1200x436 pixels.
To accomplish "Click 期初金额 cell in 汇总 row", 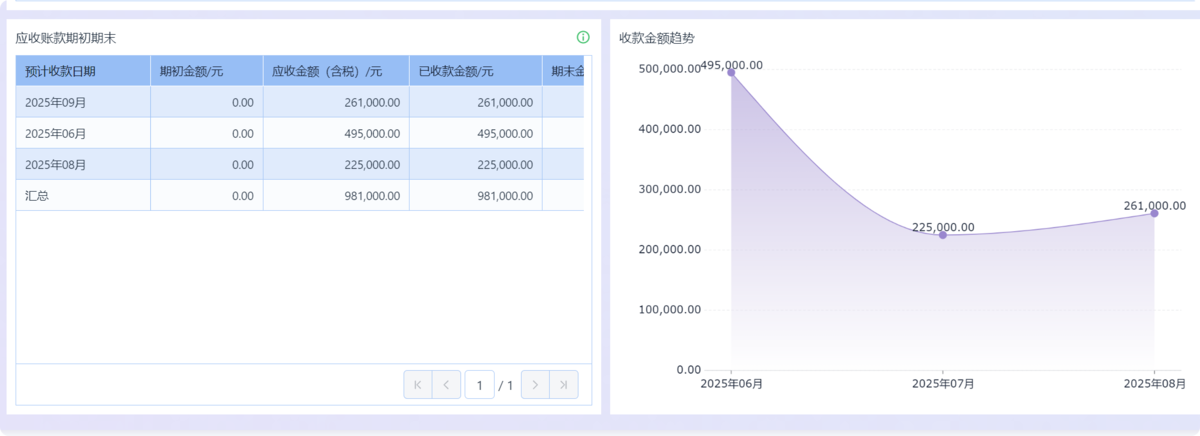I will [207, 195].
